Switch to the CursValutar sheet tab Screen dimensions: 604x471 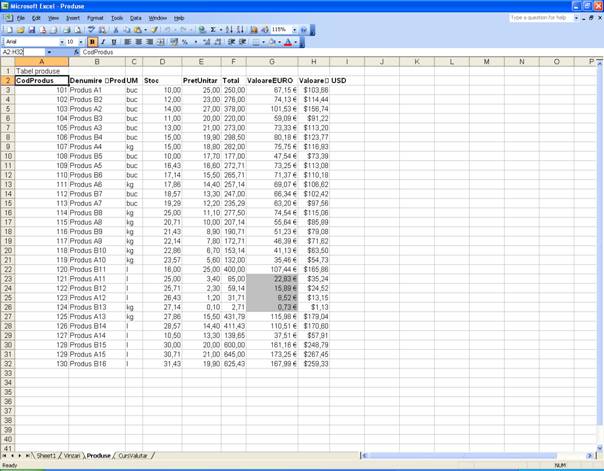(133, 456)
